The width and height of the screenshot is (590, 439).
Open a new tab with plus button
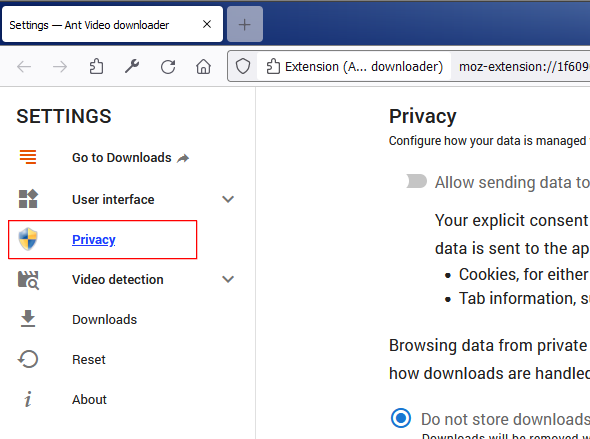click(245, 24)
